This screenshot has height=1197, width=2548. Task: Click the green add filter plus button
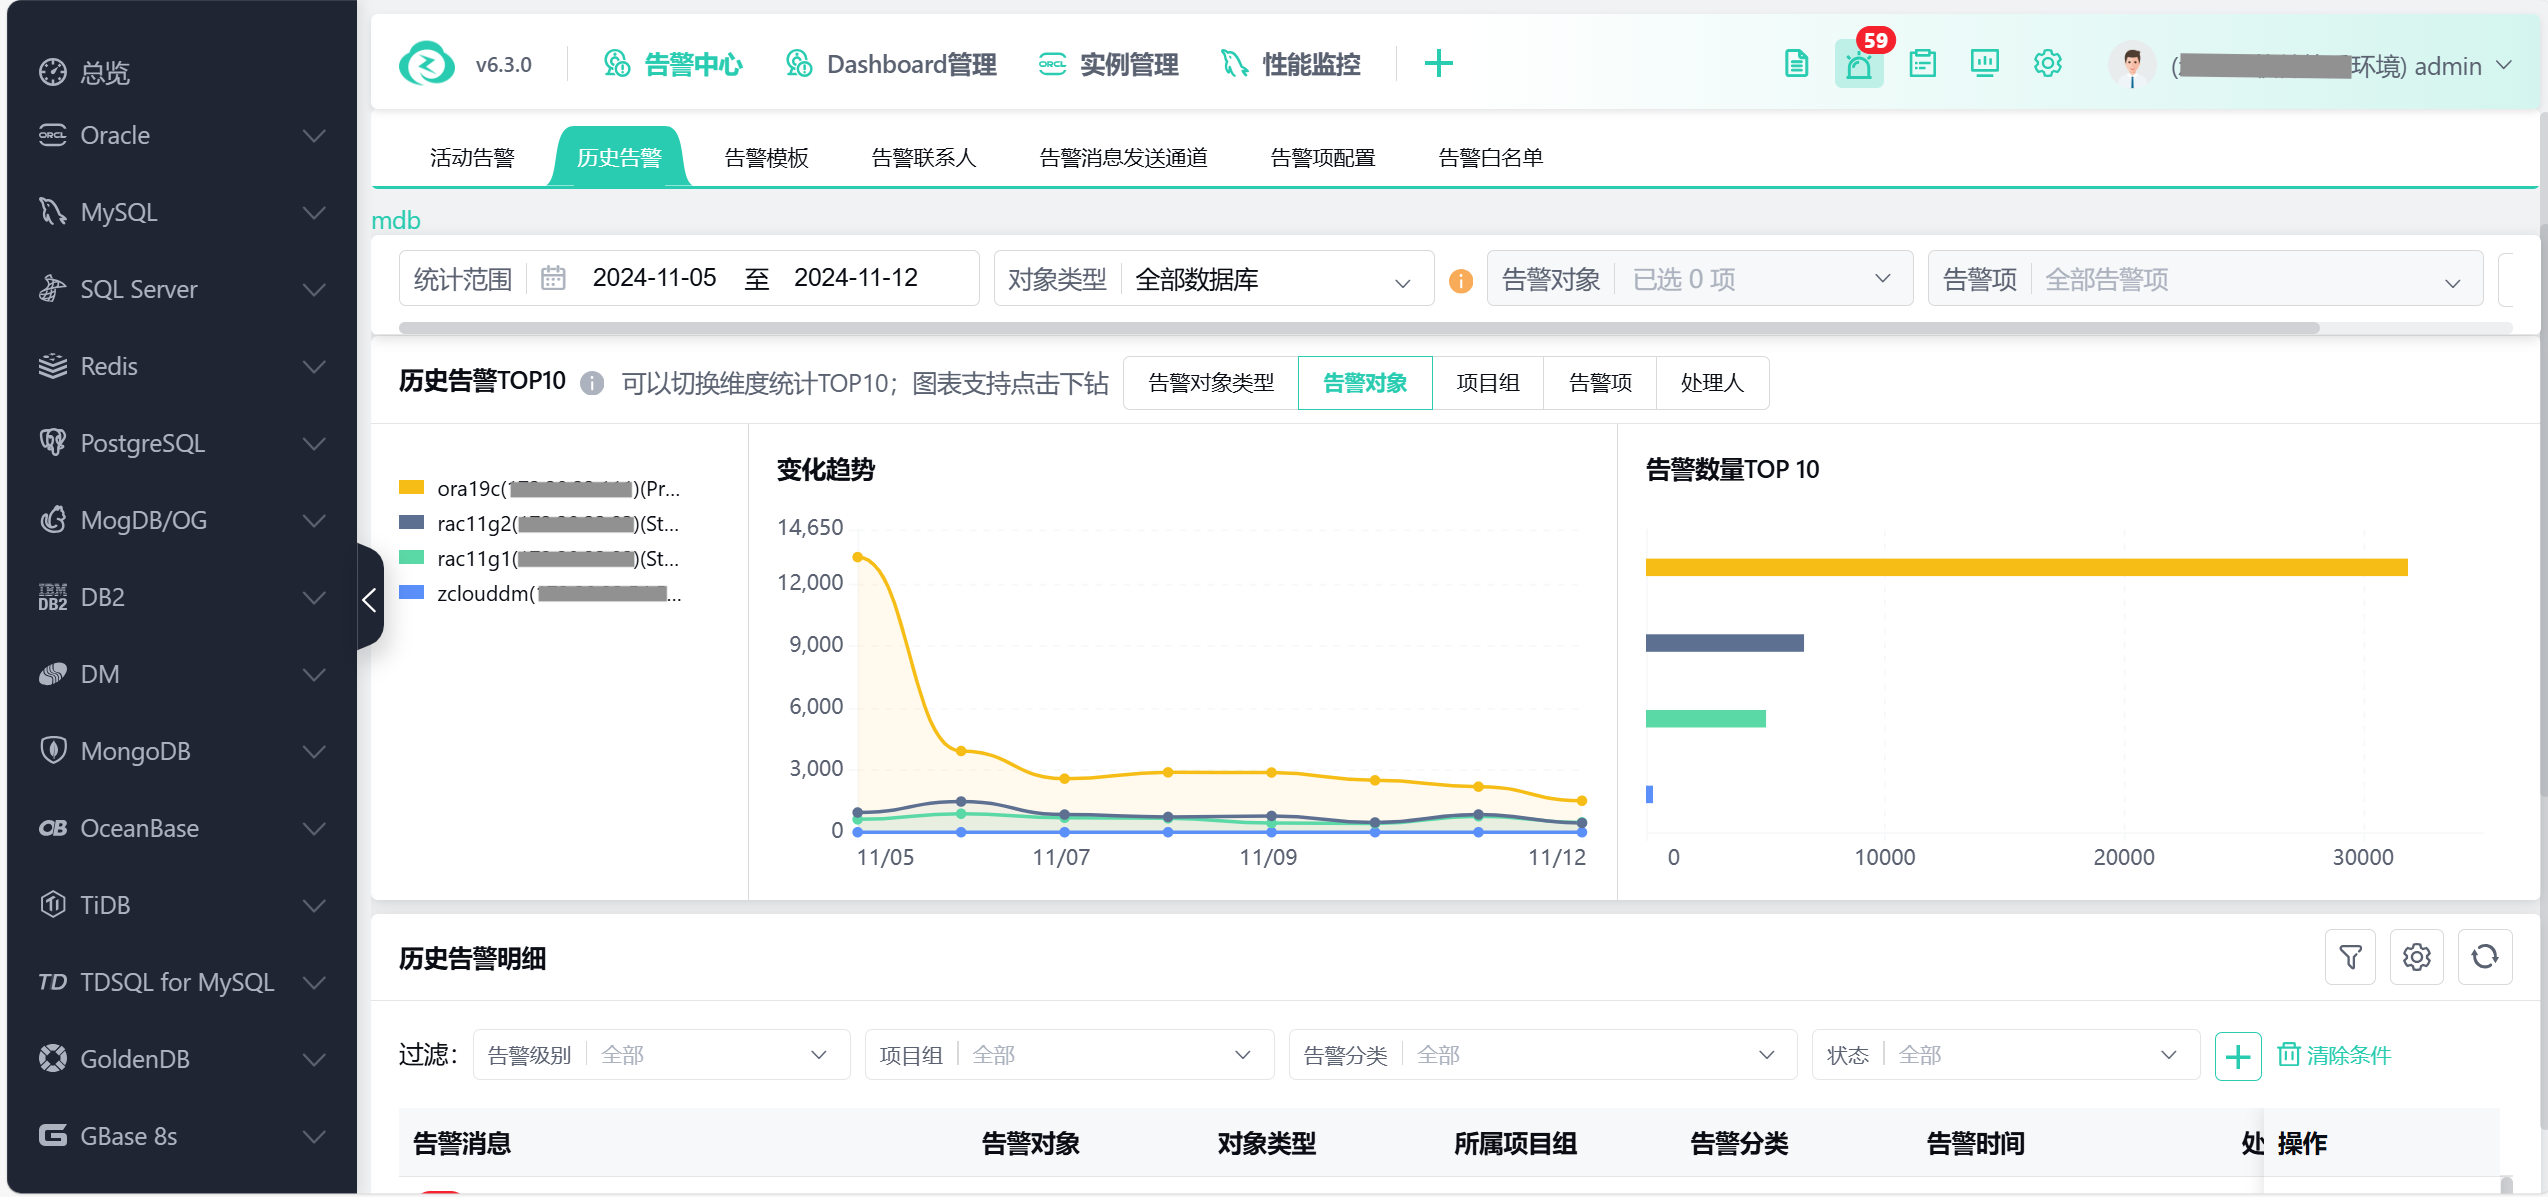pos(2237,1056)
